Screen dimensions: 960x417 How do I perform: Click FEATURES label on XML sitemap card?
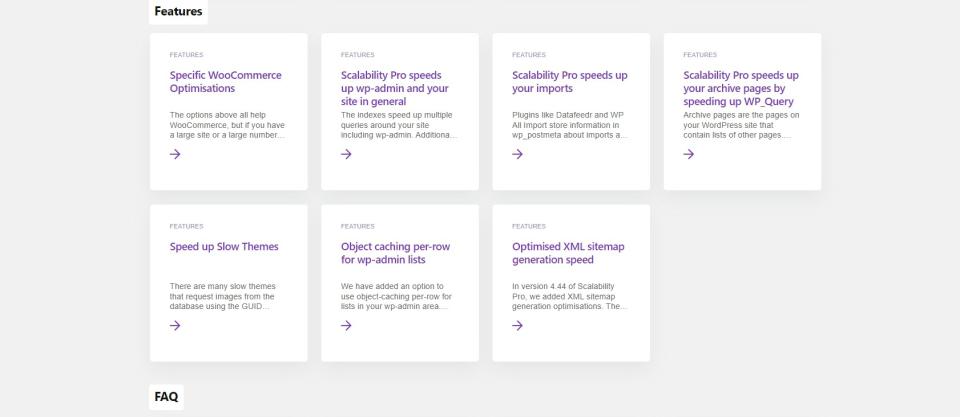(528, 226)
